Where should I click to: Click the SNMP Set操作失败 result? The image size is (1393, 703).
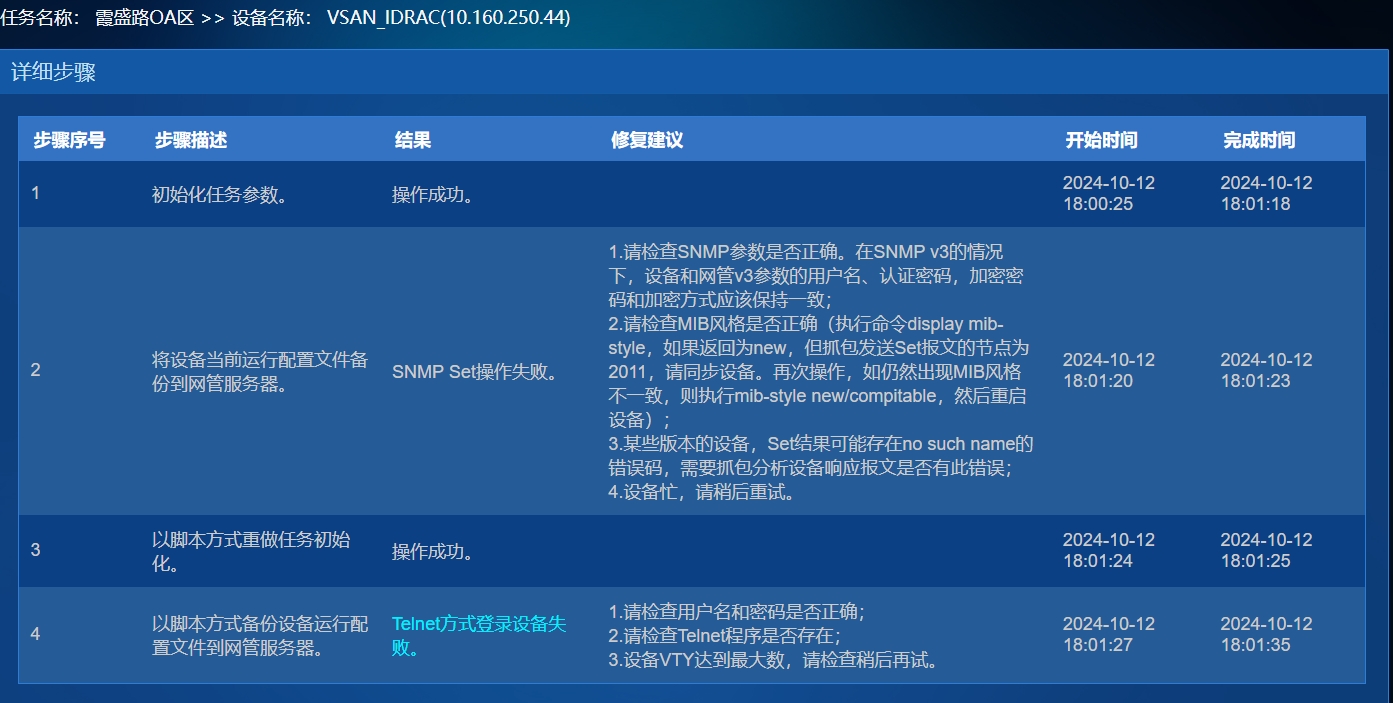475,372
